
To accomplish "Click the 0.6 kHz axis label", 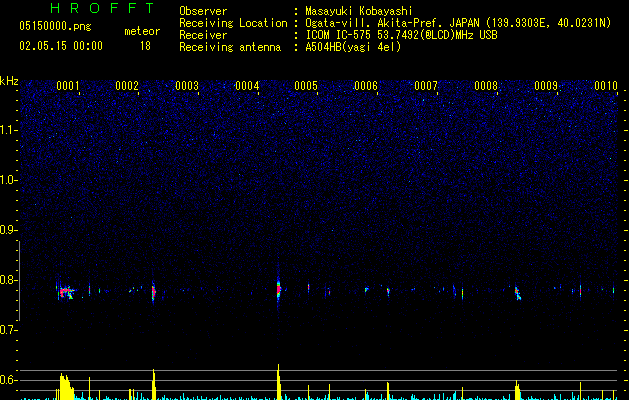I will pos(8,380).
